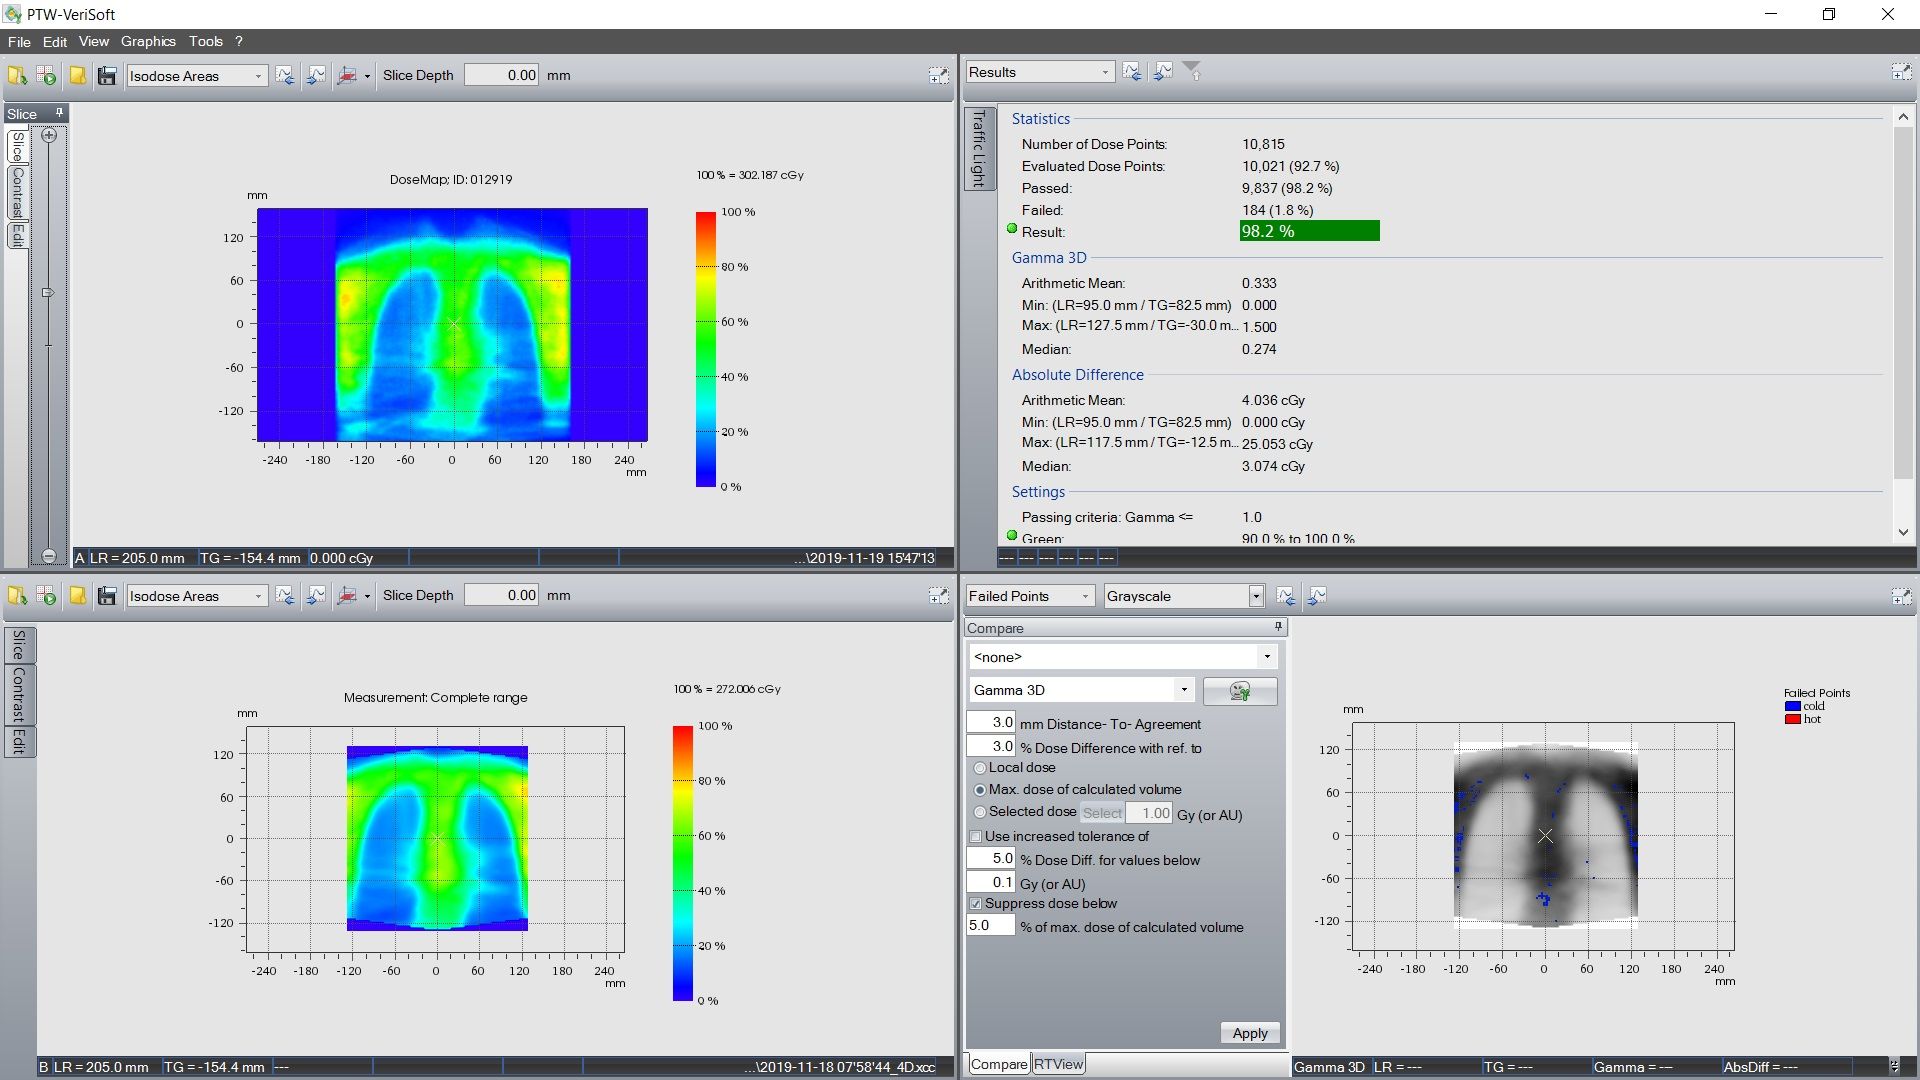Uncheck Suppress dose below checkbox

click(976, 904)
